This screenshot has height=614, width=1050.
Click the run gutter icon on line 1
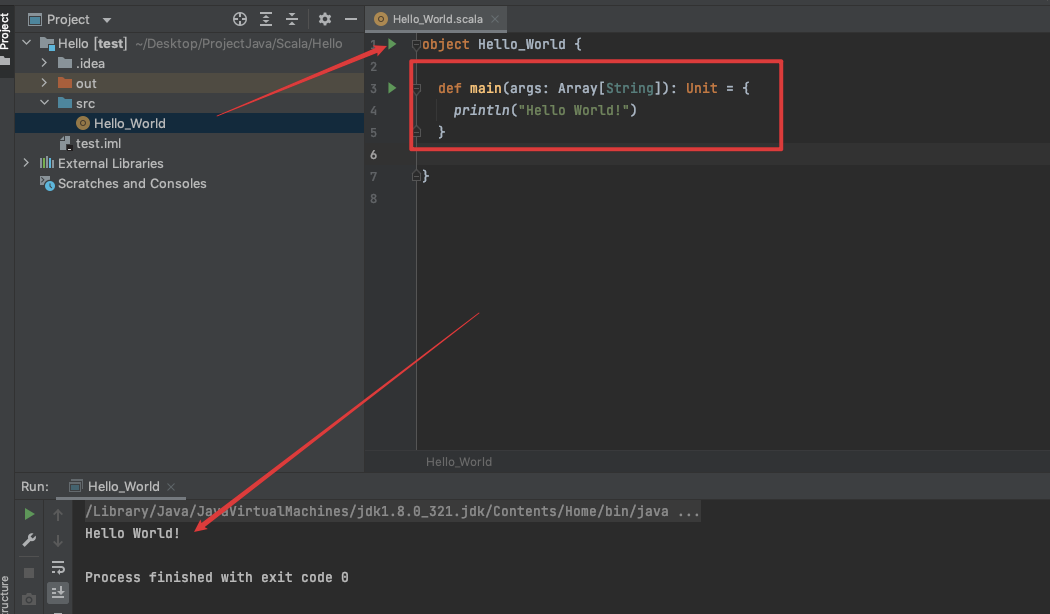pyautogui.click(x=392, y=44)
